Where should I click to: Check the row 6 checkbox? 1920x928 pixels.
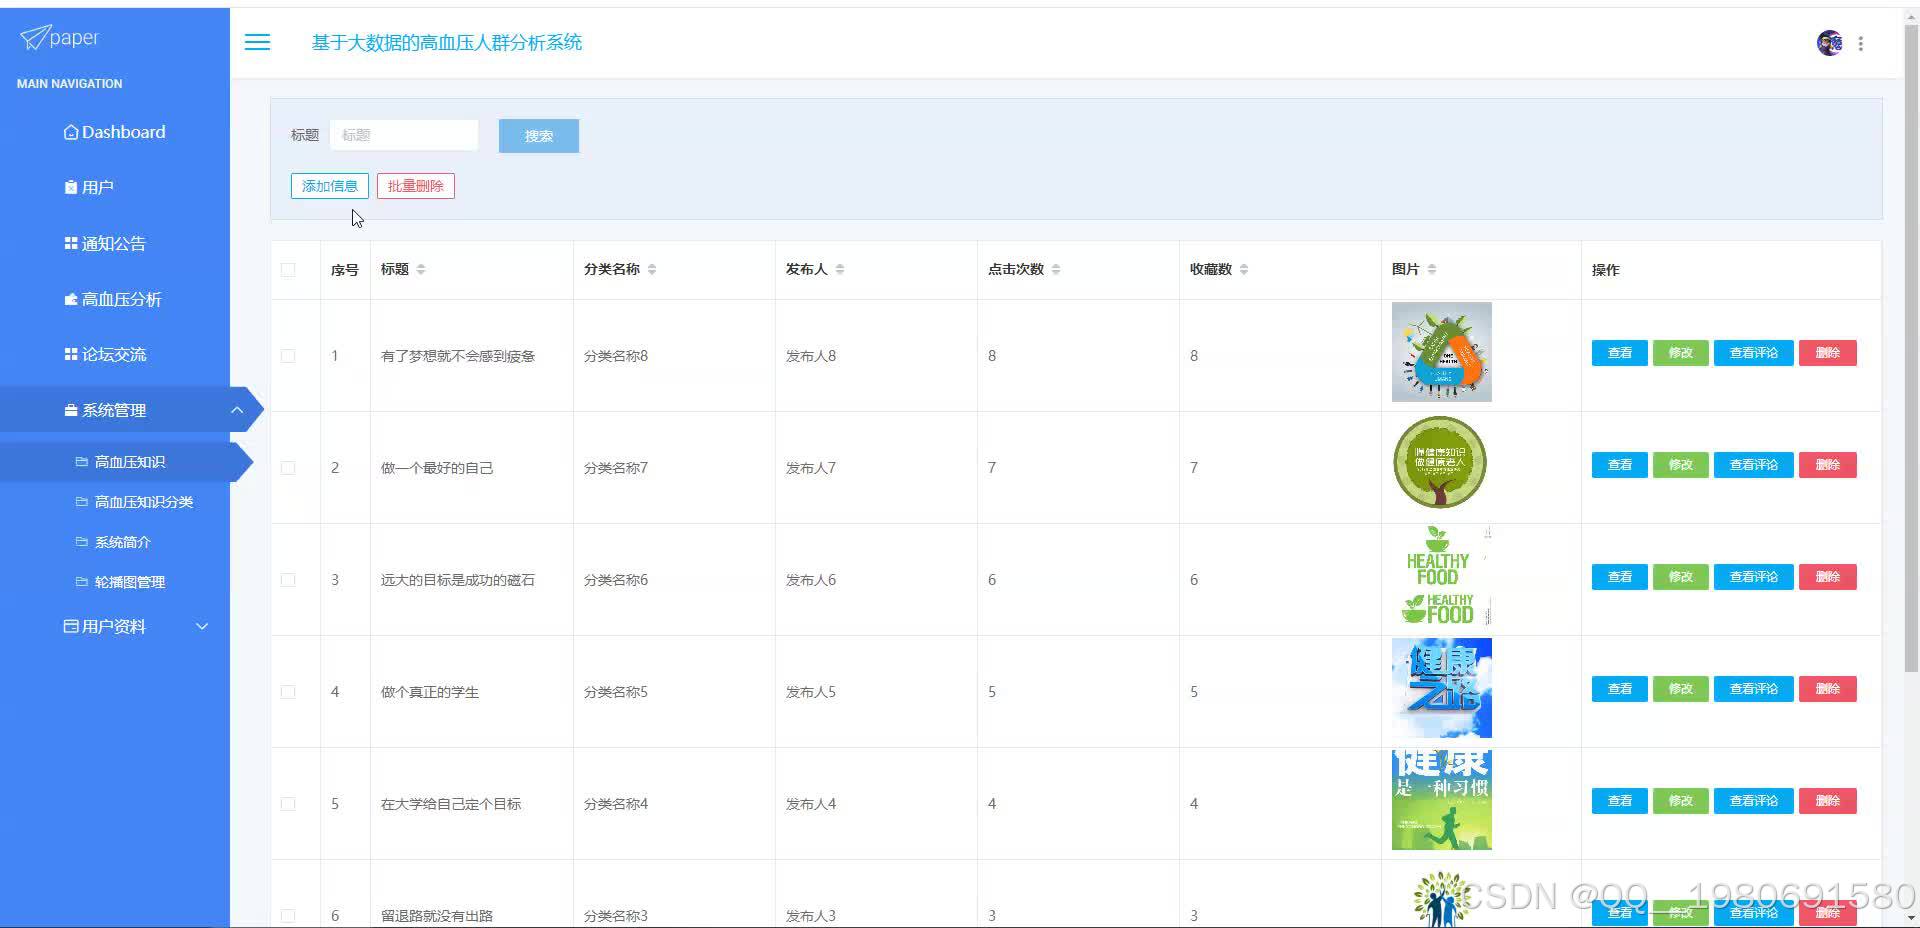(288, 915)
